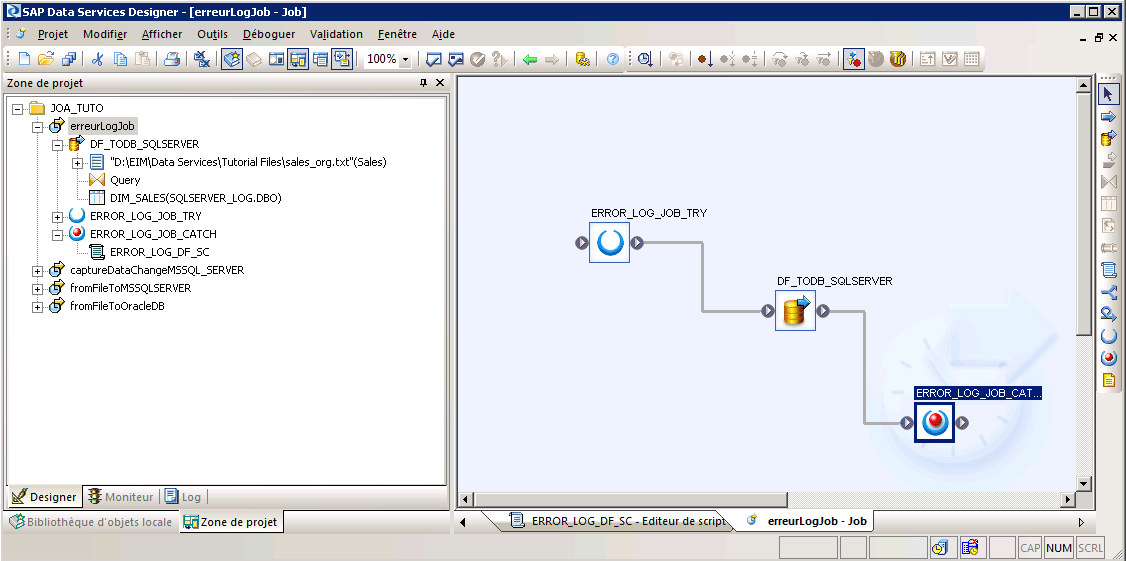Select the DF_TODB_SQLSERVER data flow icon on canvas
The height and width of the screenshot is (561, 1126).
coord(795,312)
